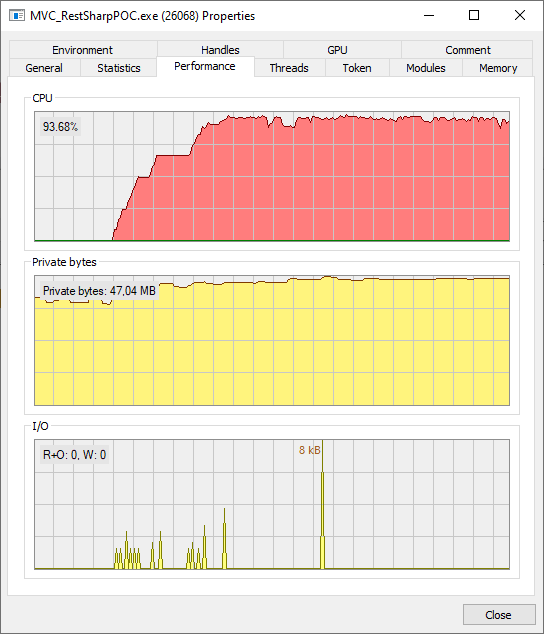Click the 93.68% CPU value label
Screen dimensions: 544x634
pyautogui.click(x=60, y=127)
